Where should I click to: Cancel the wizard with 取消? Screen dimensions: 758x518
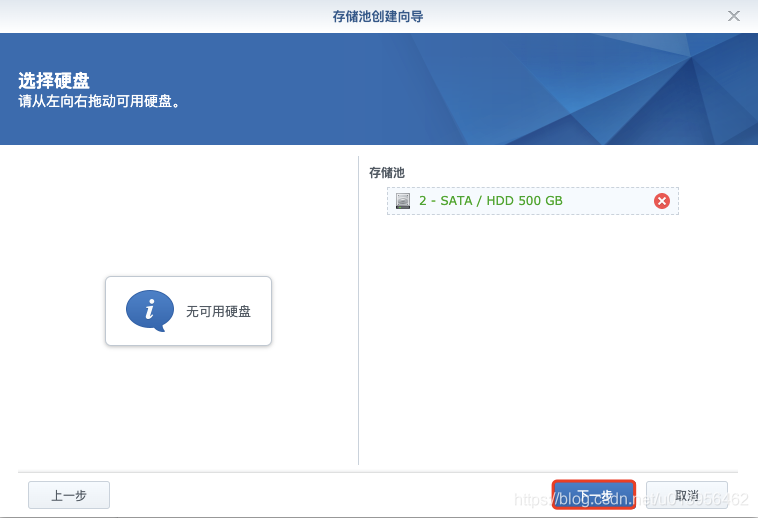click(687, 495)
